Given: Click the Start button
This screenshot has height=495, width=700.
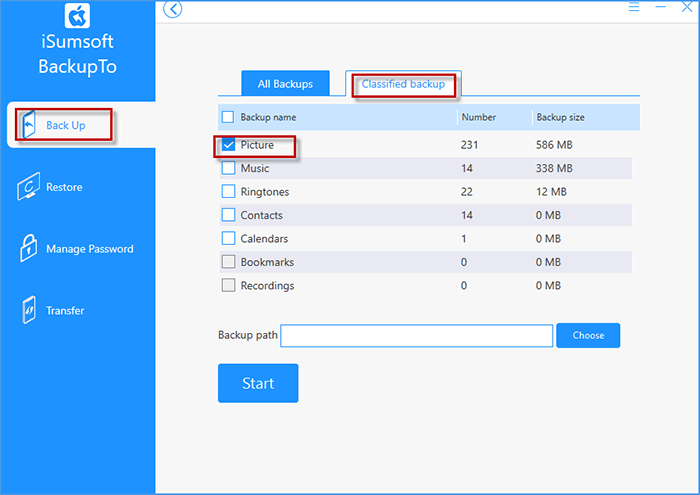Looking at the screenshot, I should tap(258, 383).
